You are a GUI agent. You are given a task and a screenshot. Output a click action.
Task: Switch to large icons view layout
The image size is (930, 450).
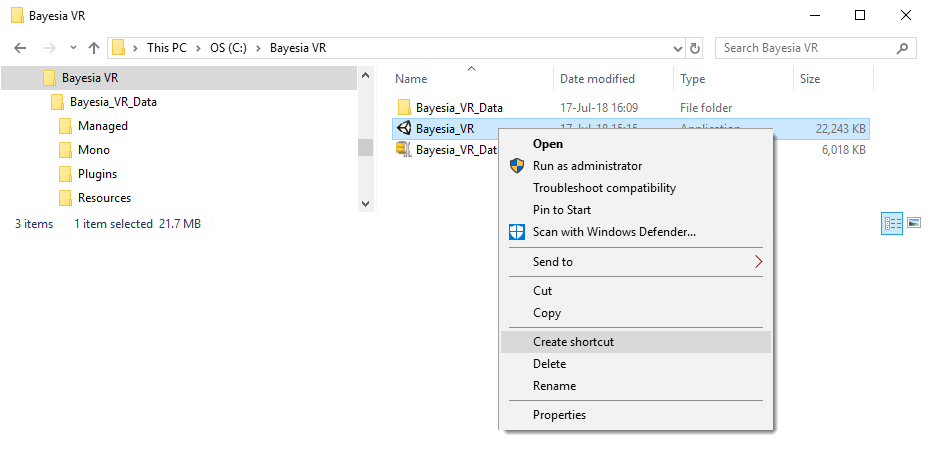pyautogui.click(x=914, y=224)
